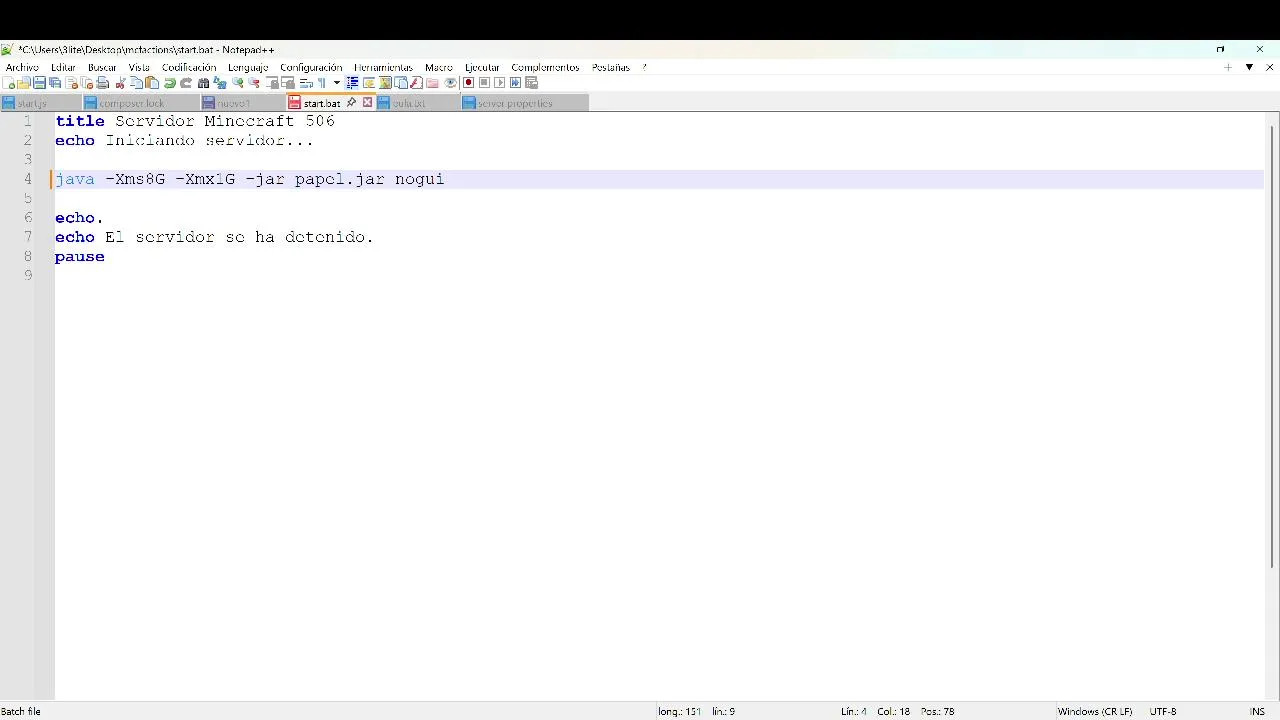This screenshot has height=720, width=1280.
Task: Toggle Show All Characters pilcrow icon
Action: point(321,83)
